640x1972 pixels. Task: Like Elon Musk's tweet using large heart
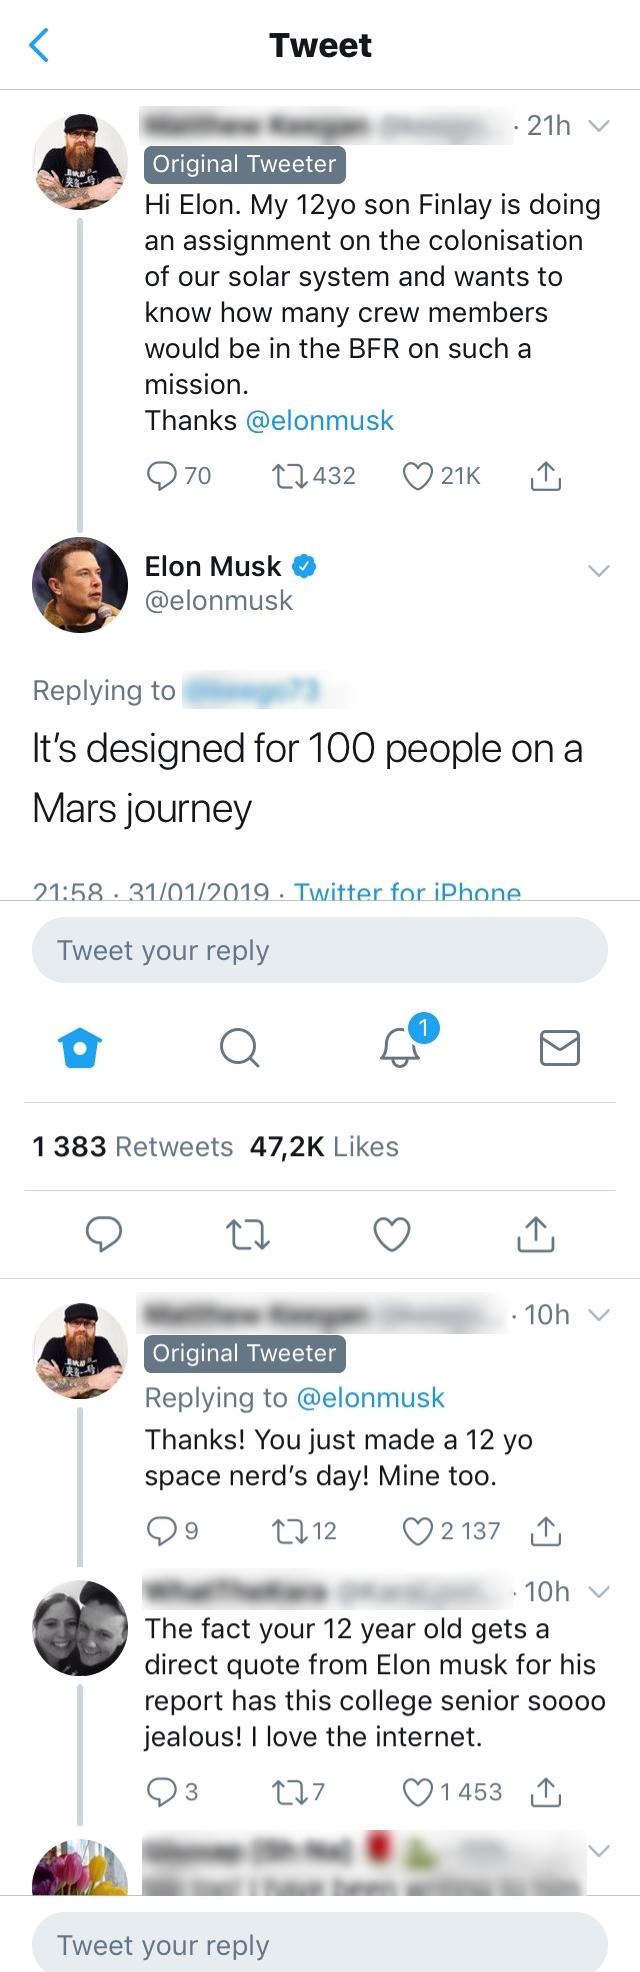[x=392, y=1235]
